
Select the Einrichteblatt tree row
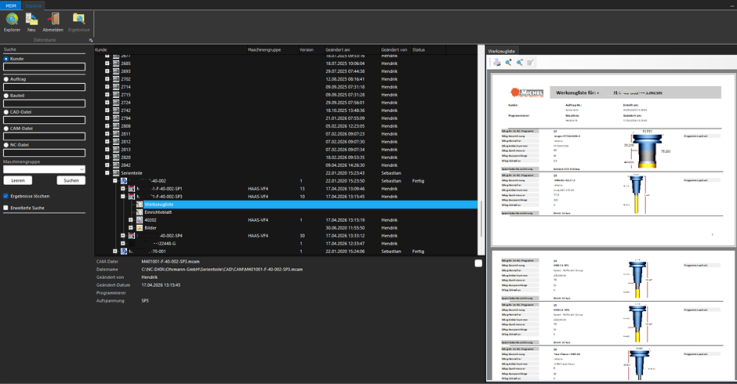tap(158, 212)
